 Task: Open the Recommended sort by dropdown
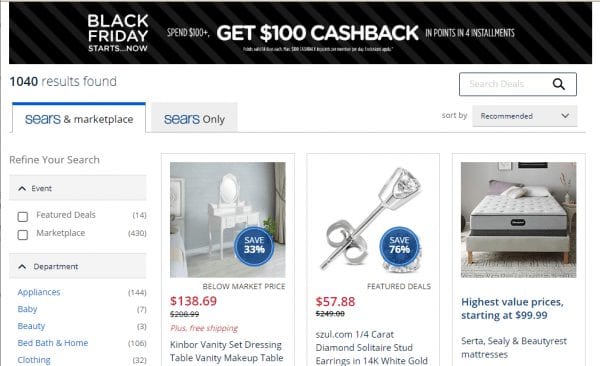click(x=524, y=116)
